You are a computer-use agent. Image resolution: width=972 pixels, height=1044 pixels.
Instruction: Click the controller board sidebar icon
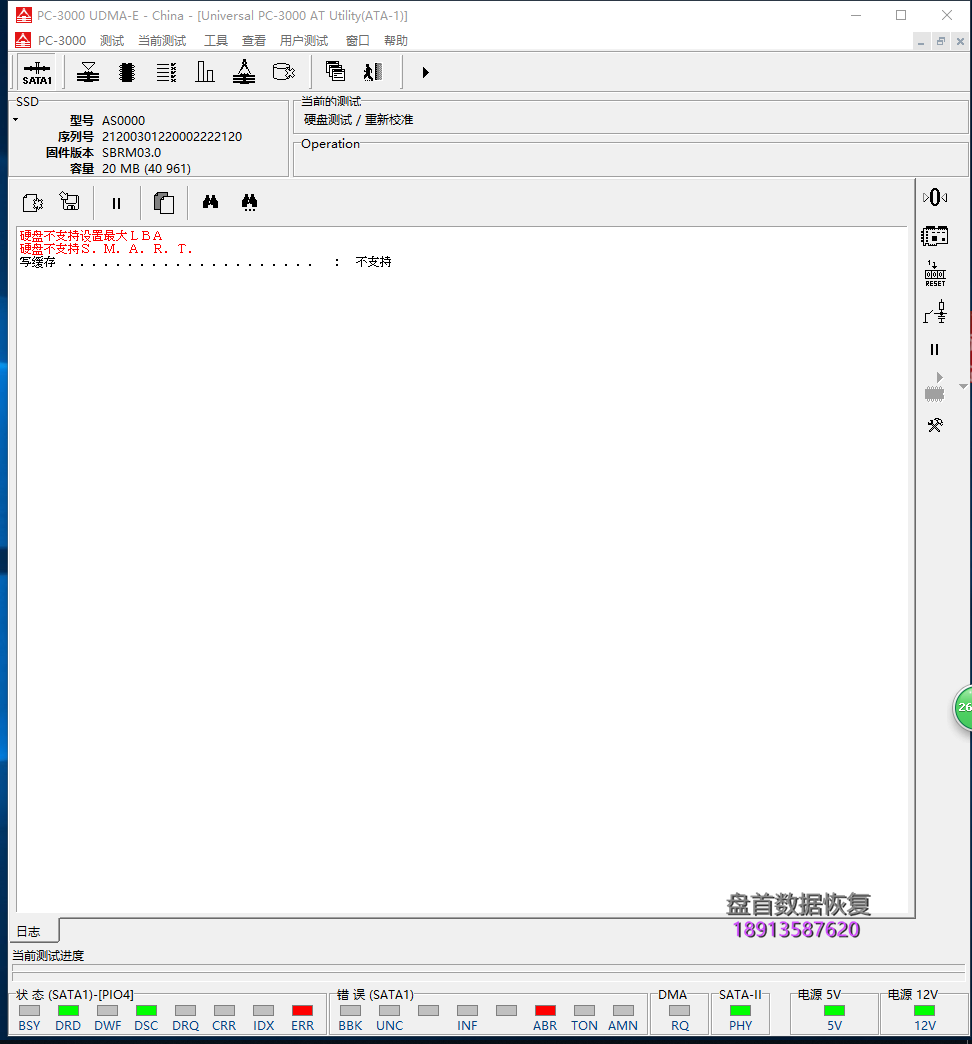coord(935,236)
